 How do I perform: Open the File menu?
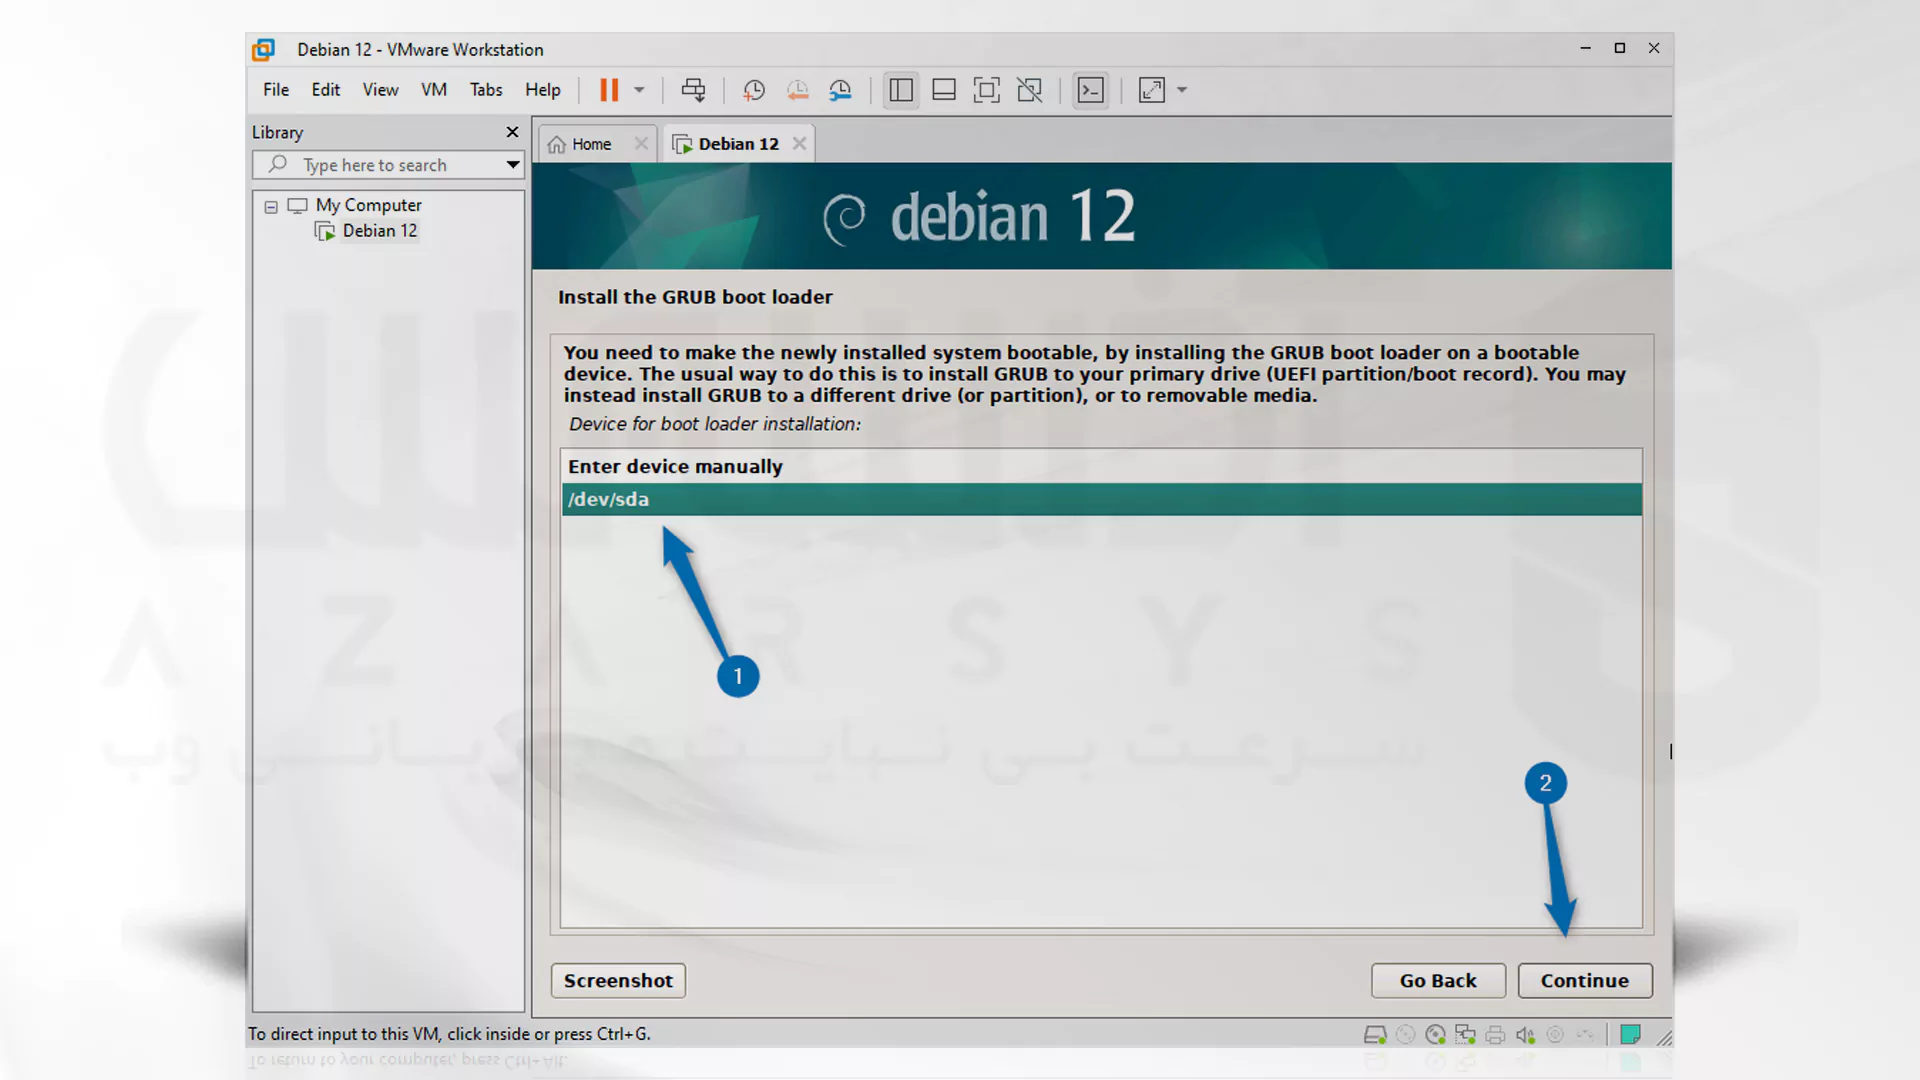tap(276, 90)
